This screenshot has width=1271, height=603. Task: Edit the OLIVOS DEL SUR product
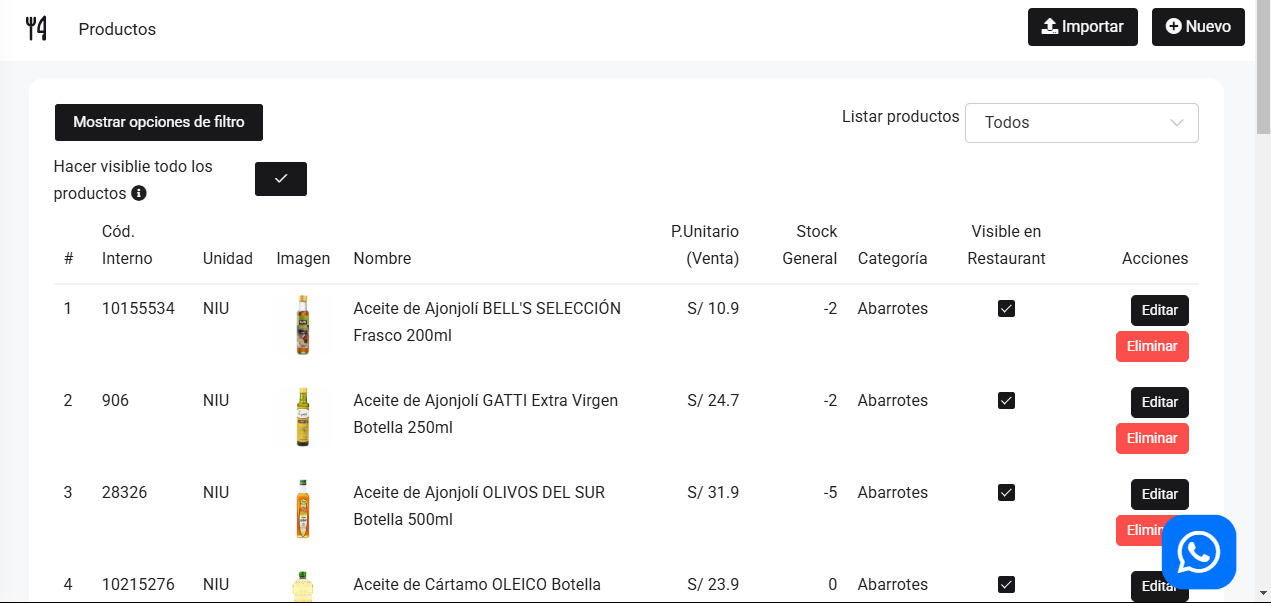[x=1159, y=494]
